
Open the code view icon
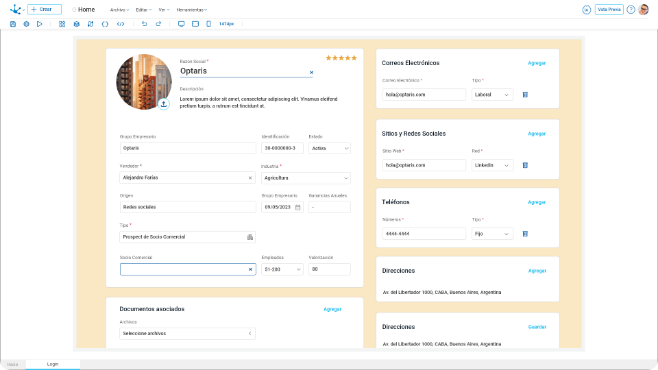(120, 24)
